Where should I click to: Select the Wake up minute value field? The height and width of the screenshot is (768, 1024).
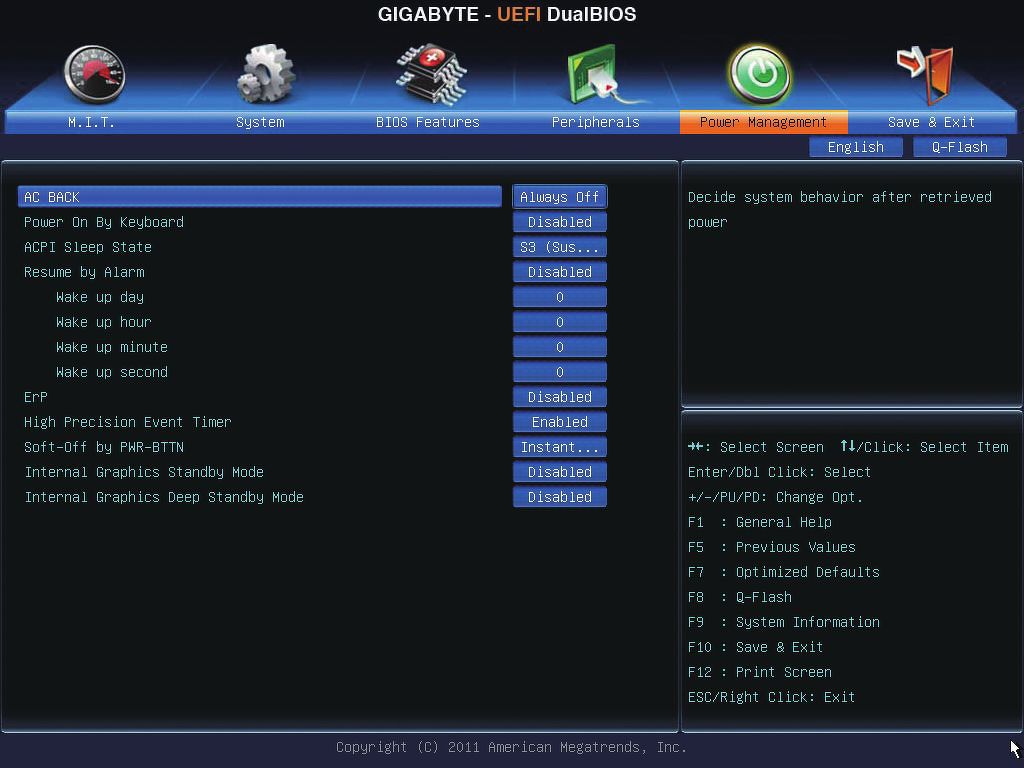[560, 347]
